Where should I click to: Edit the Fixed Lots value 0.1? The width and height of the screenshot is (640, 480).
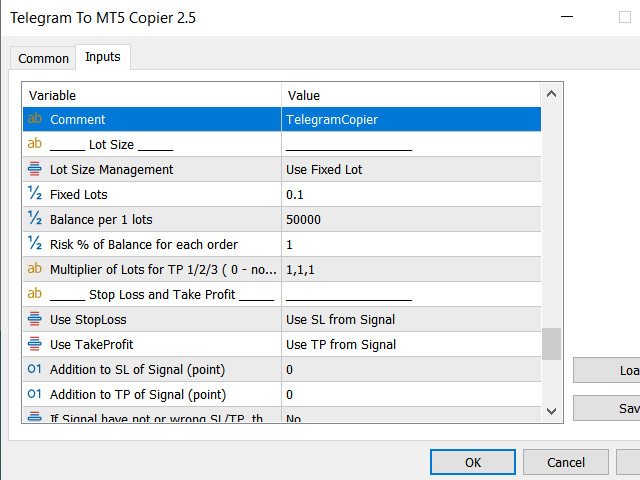[x=410, y=195]
